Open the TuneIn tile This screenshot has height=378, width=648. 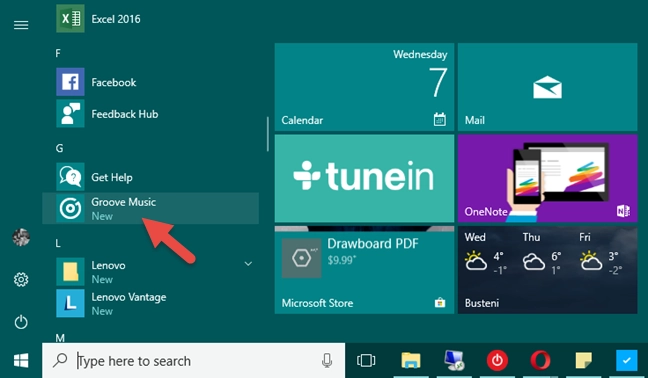[x=364, y=178]
